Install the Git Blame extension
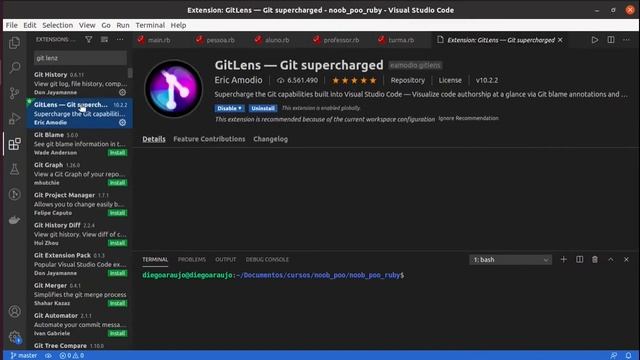640x360 pixels. pyautogui.click(x=117, y=153)
